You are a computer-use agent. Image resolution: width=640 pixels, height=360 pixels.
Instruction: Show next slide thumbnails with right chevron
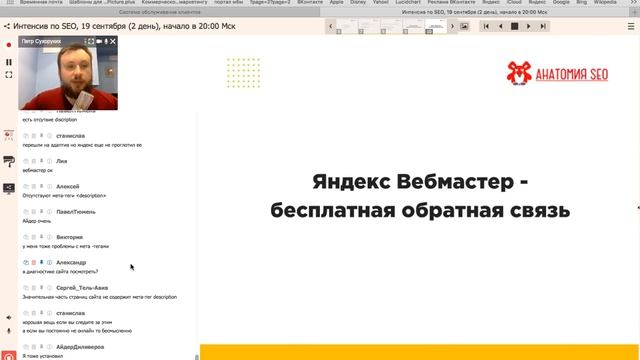pyautogui.click(x=452, y=26)
